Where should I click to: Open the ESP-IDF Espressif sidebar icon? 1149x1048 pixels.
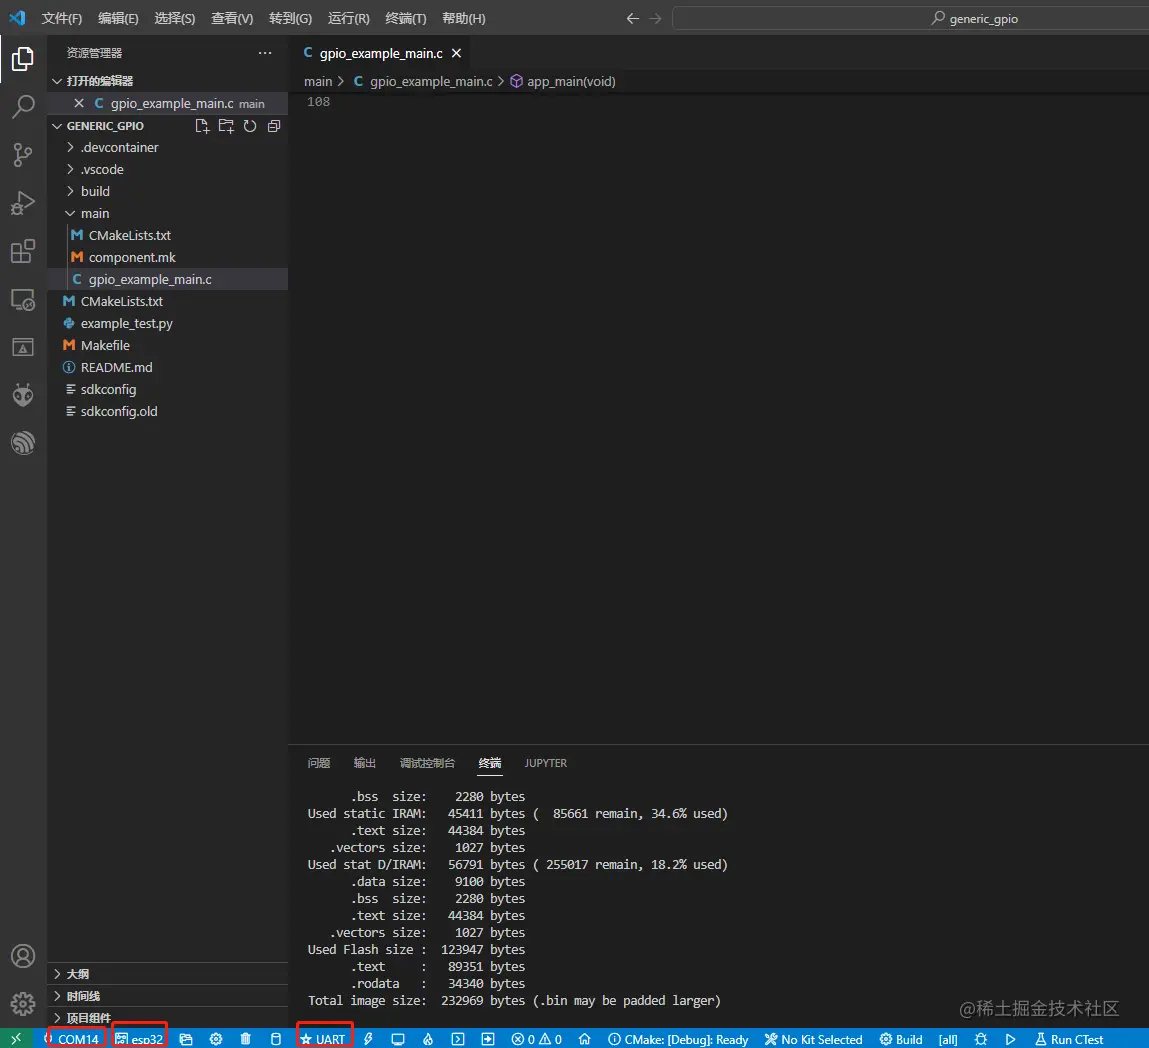pos(23,443)
